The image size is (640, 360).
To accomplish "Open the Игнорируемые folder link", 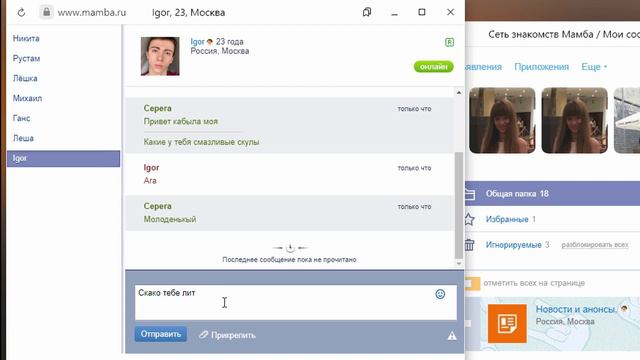I will 513,245.
